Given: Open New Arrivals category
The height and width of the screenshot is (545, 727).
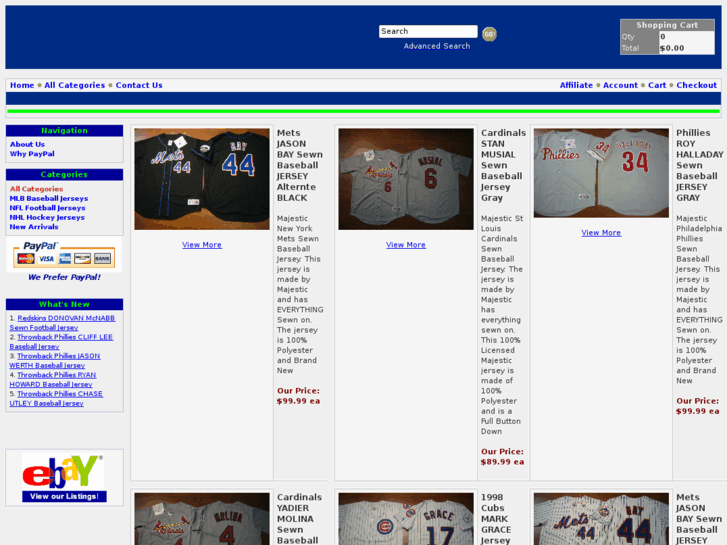Looking at the screenshot, I should [34, 227].
